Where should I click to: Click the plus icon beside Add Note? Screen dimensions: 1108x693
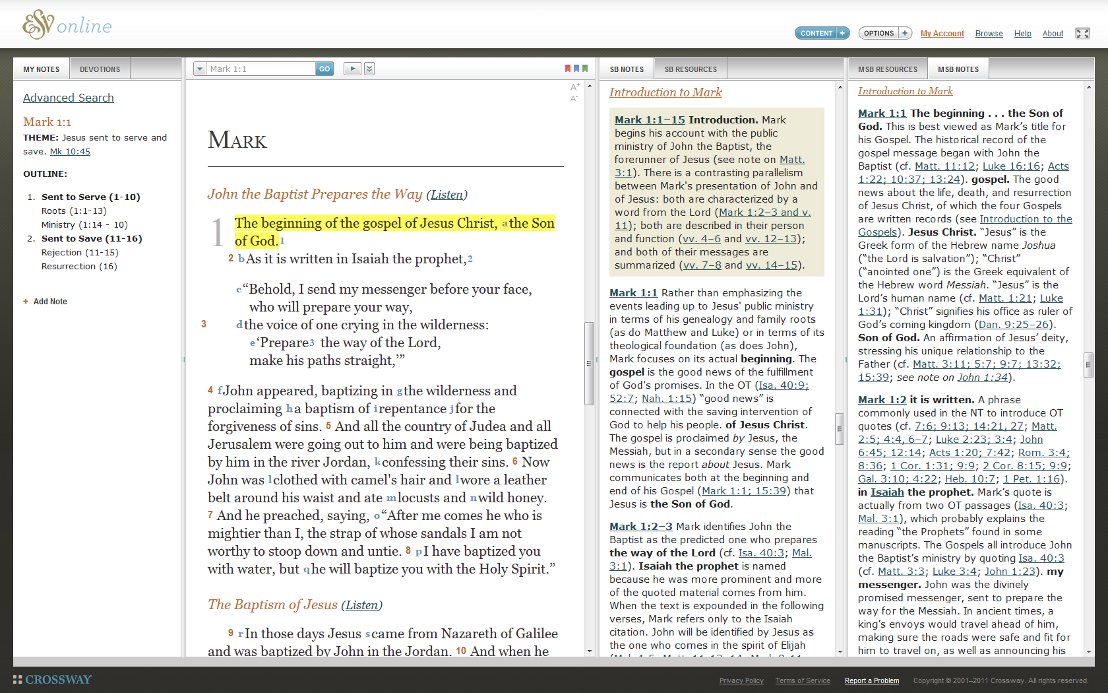click(x=25, y=301)
